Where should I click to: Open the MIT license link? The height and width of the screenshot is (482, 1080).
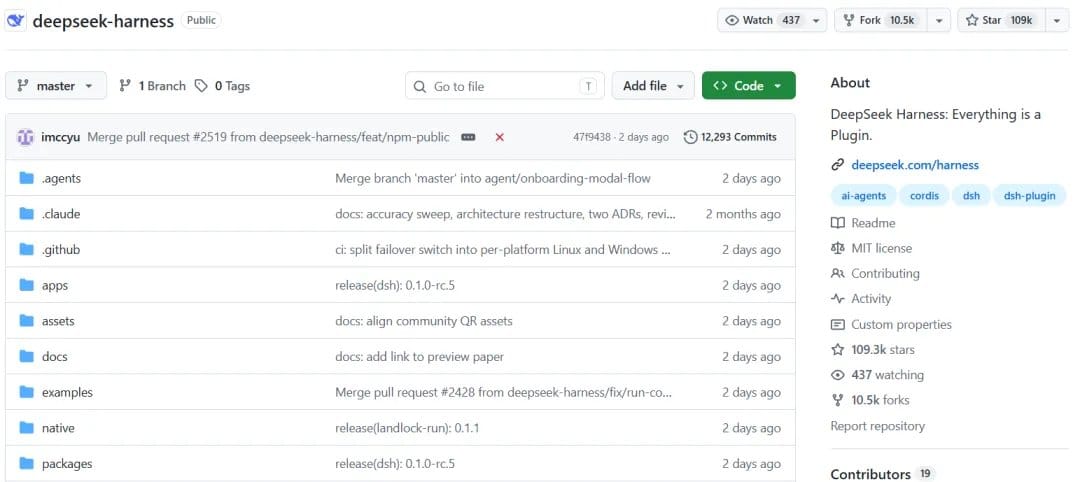pyautogui.click(x=882, y=248)
